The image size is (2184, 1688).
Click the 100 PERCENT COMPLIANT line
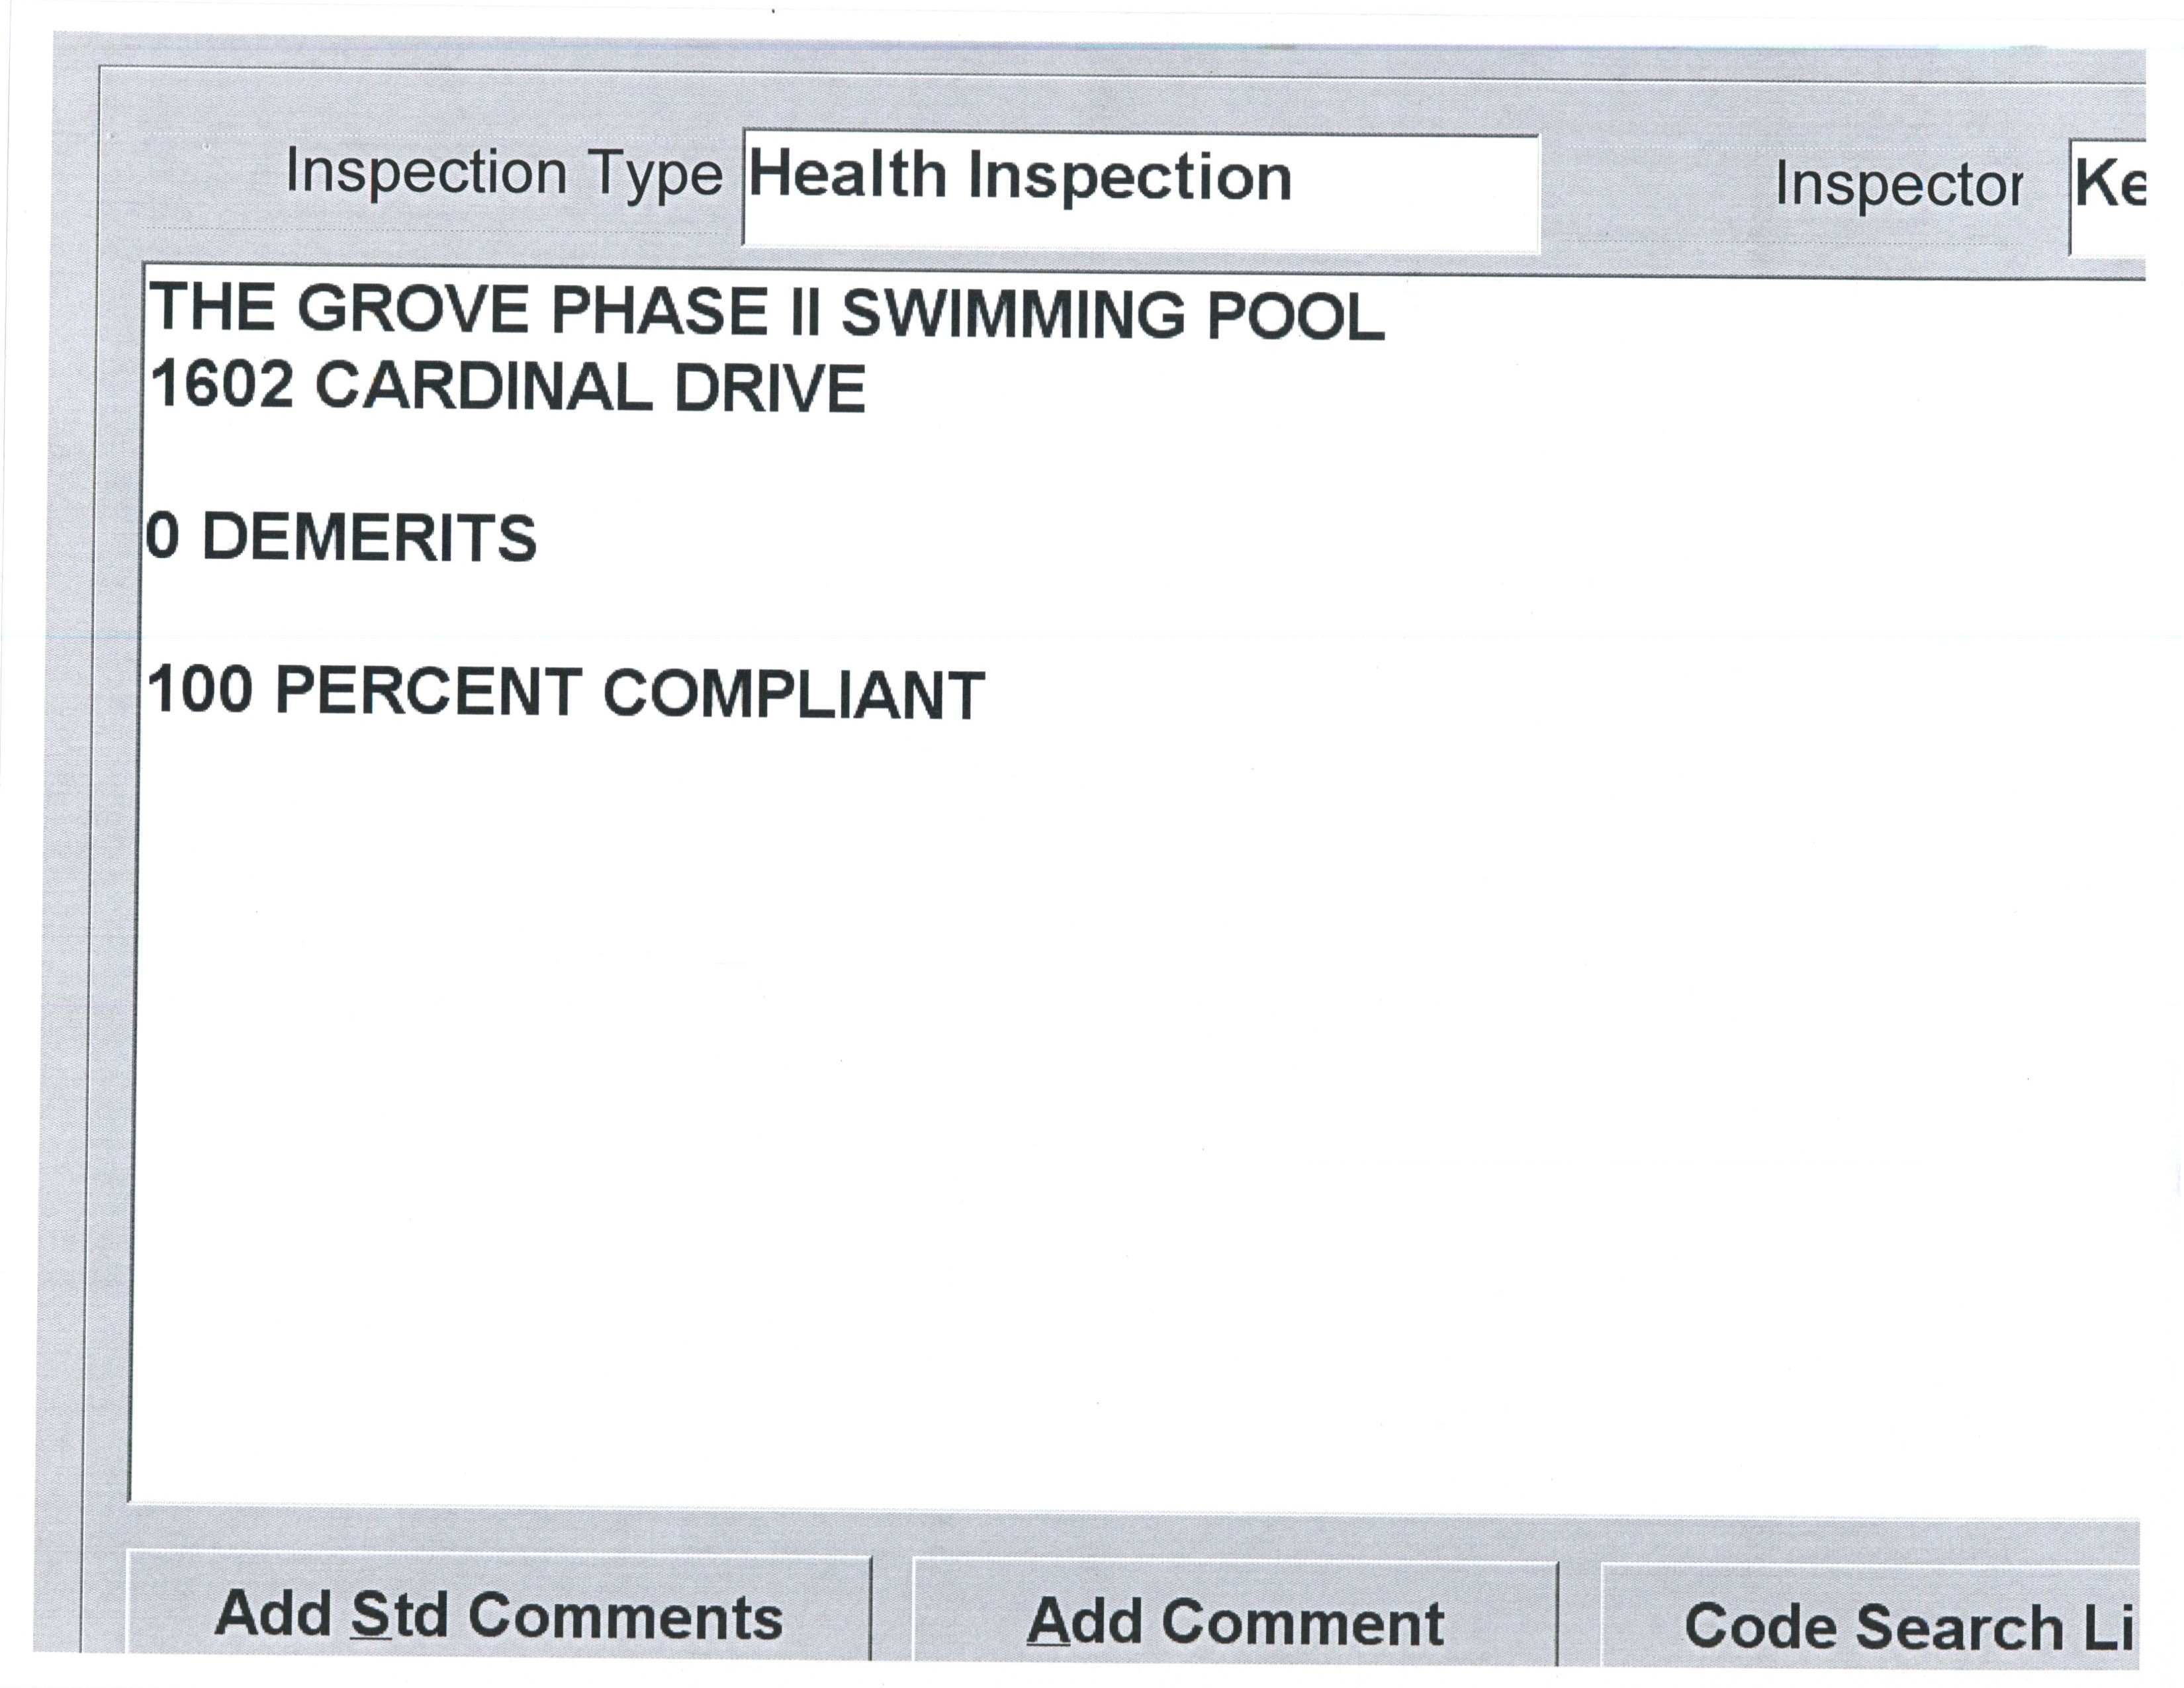point(566,692)
